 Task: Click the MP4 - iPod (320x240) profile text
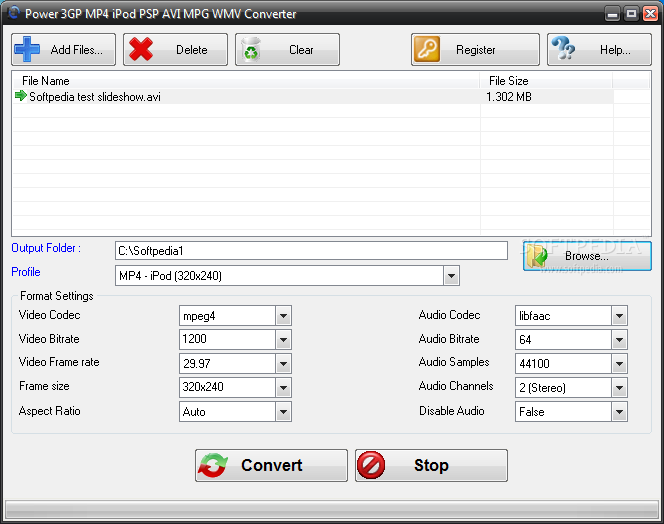click(170, 276)
